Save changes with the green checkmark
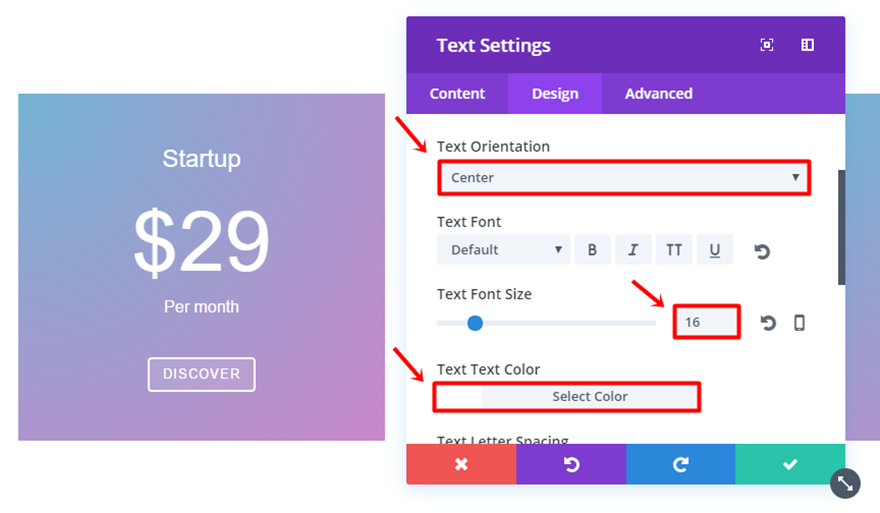 coord(790,464)
